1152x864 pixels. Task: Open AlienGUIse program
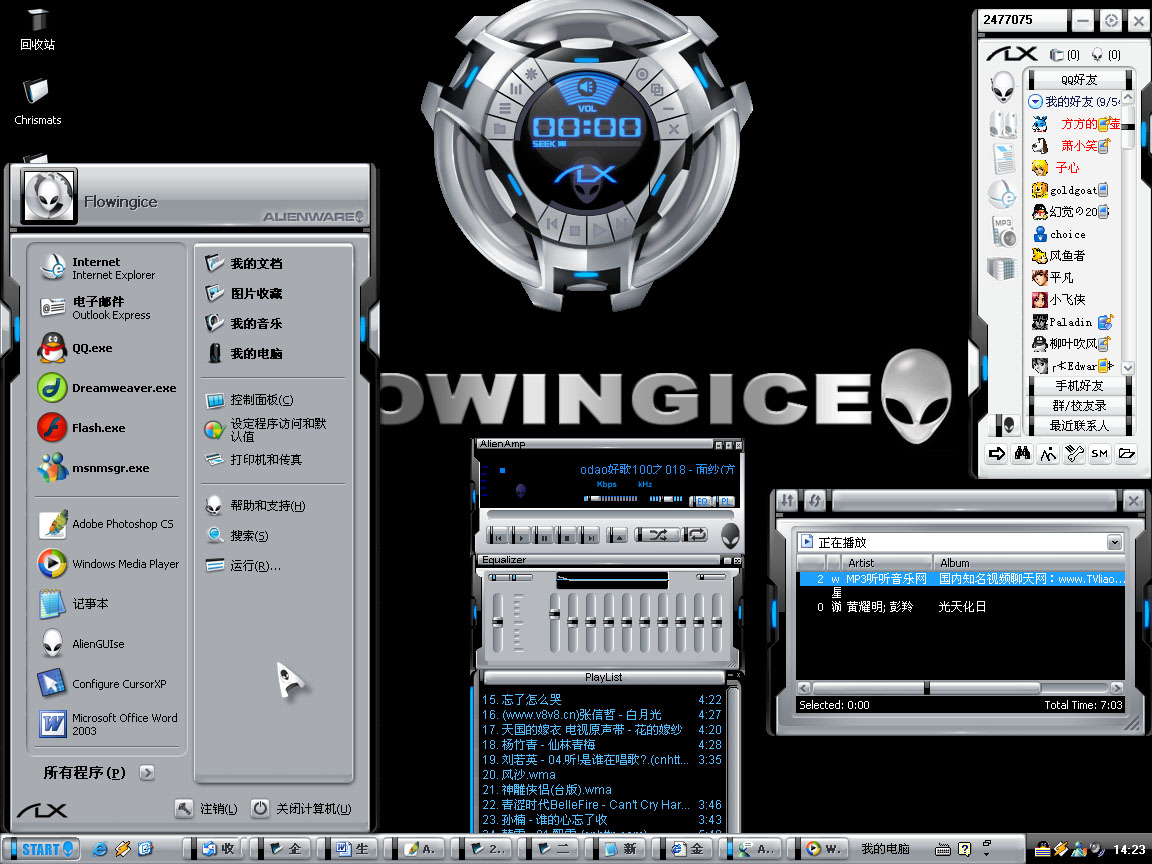click(82, 644)
